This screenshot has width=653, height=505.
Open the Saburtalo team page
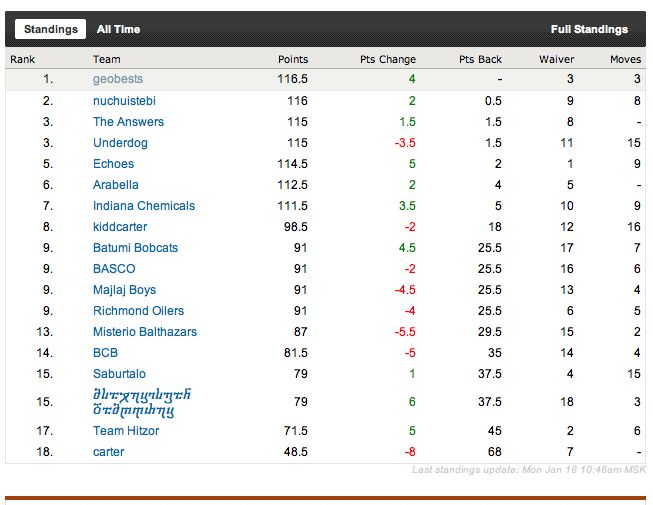[119, 374]
